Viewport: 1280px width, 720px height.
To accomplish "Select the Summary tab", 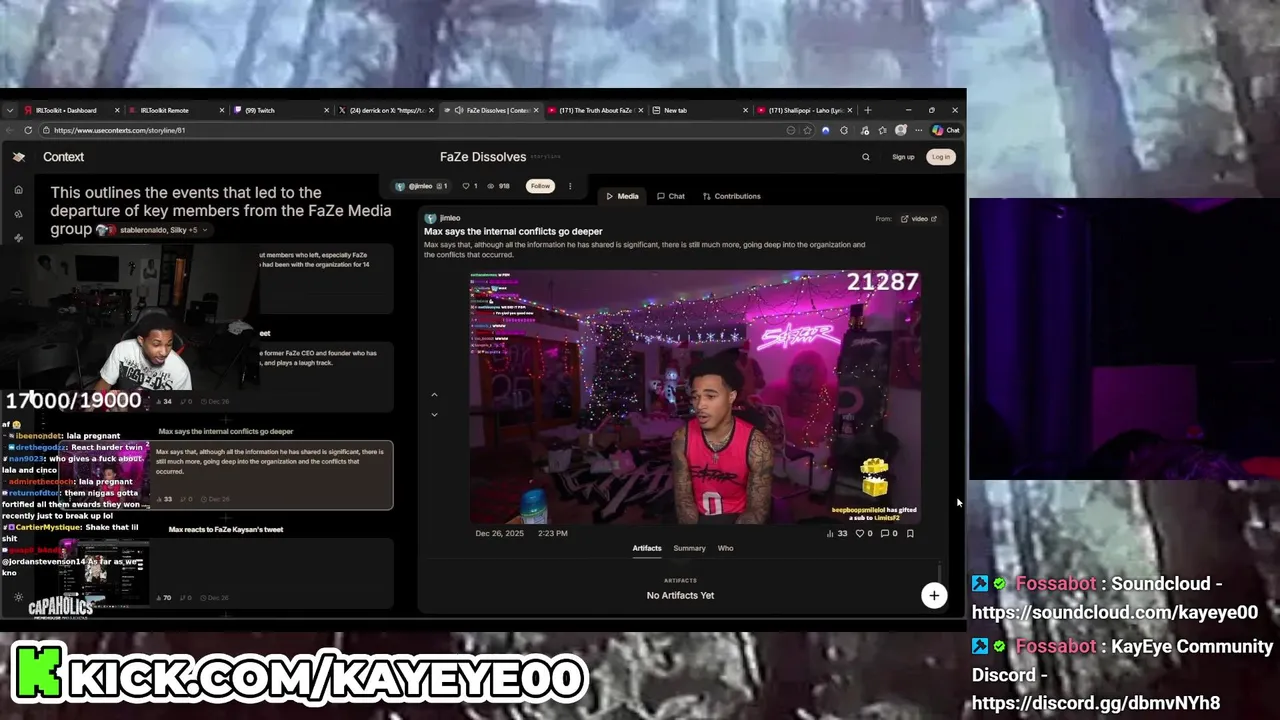I will [x=689, y=548].
